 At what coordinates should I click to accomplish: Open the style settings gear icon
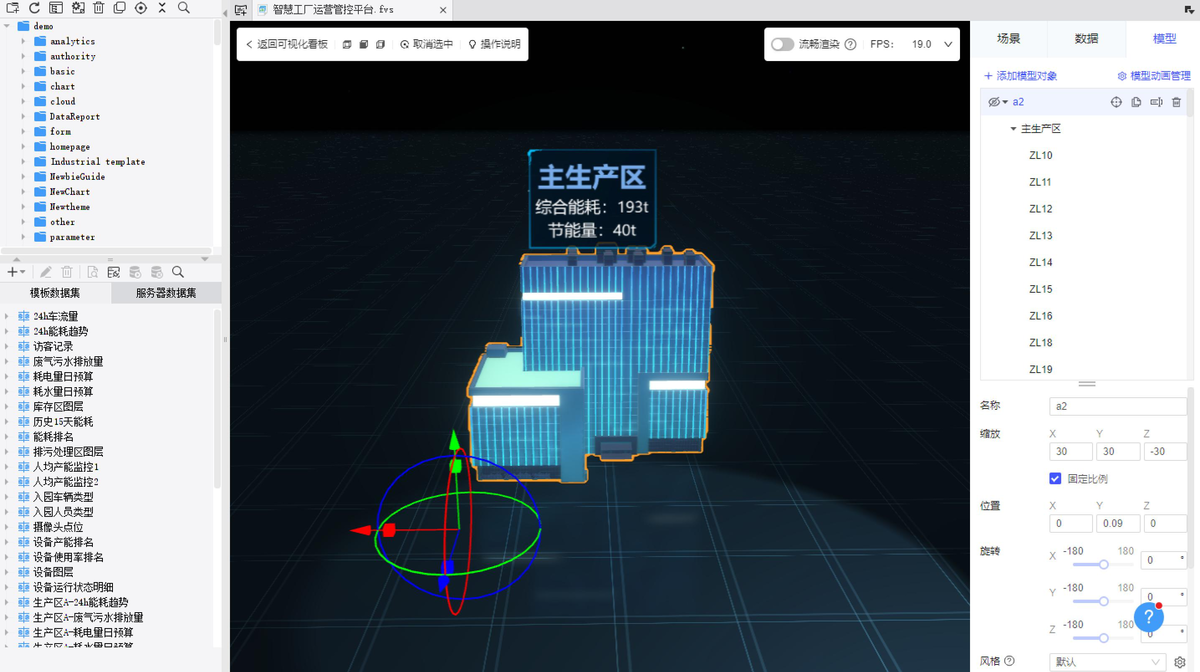(x=1179, y=662)
